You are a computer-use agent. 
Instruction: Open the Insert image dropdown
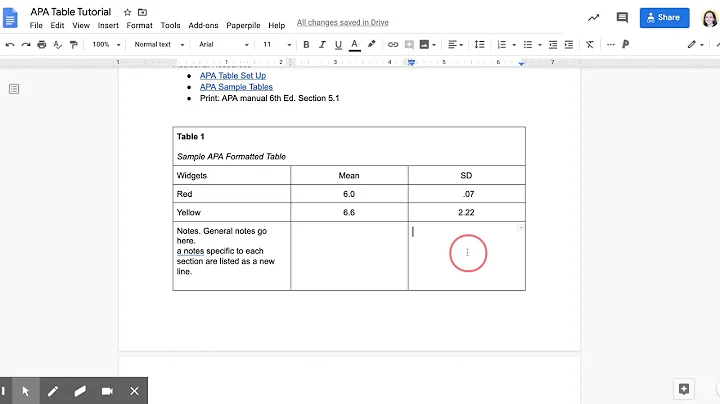coord(428,45)
